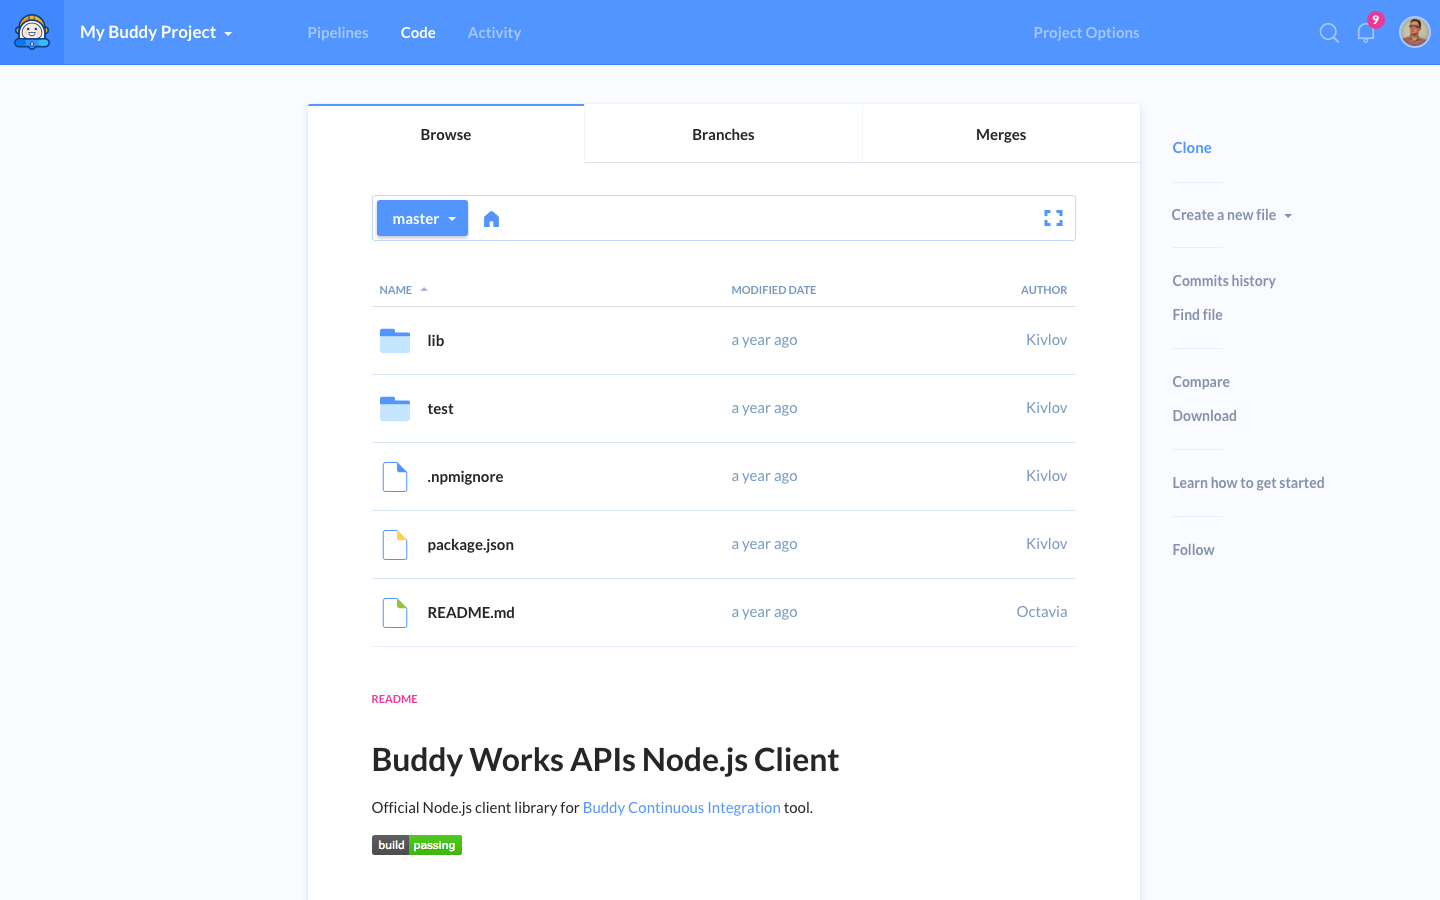Open the Activity section
Viewport: 1440px width, 900px height.
point(494,33)
